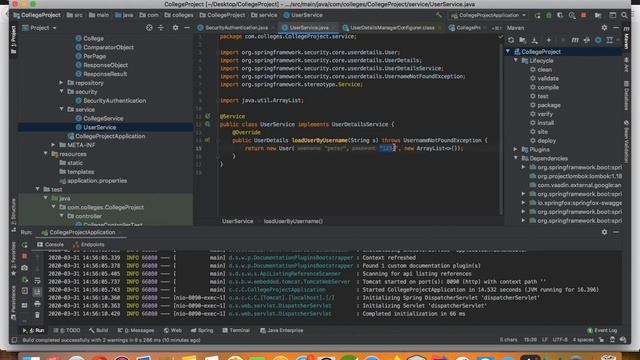
Task: Open the Endpoints tab in Run panel
Action: coord(89,244)
